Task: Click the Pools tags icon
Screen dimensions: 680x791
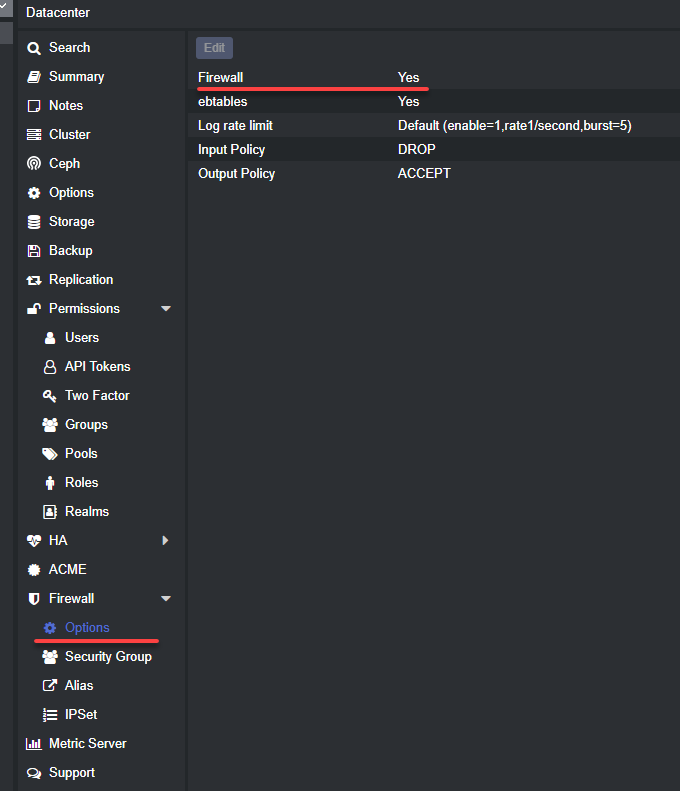Action: (50, 453)
